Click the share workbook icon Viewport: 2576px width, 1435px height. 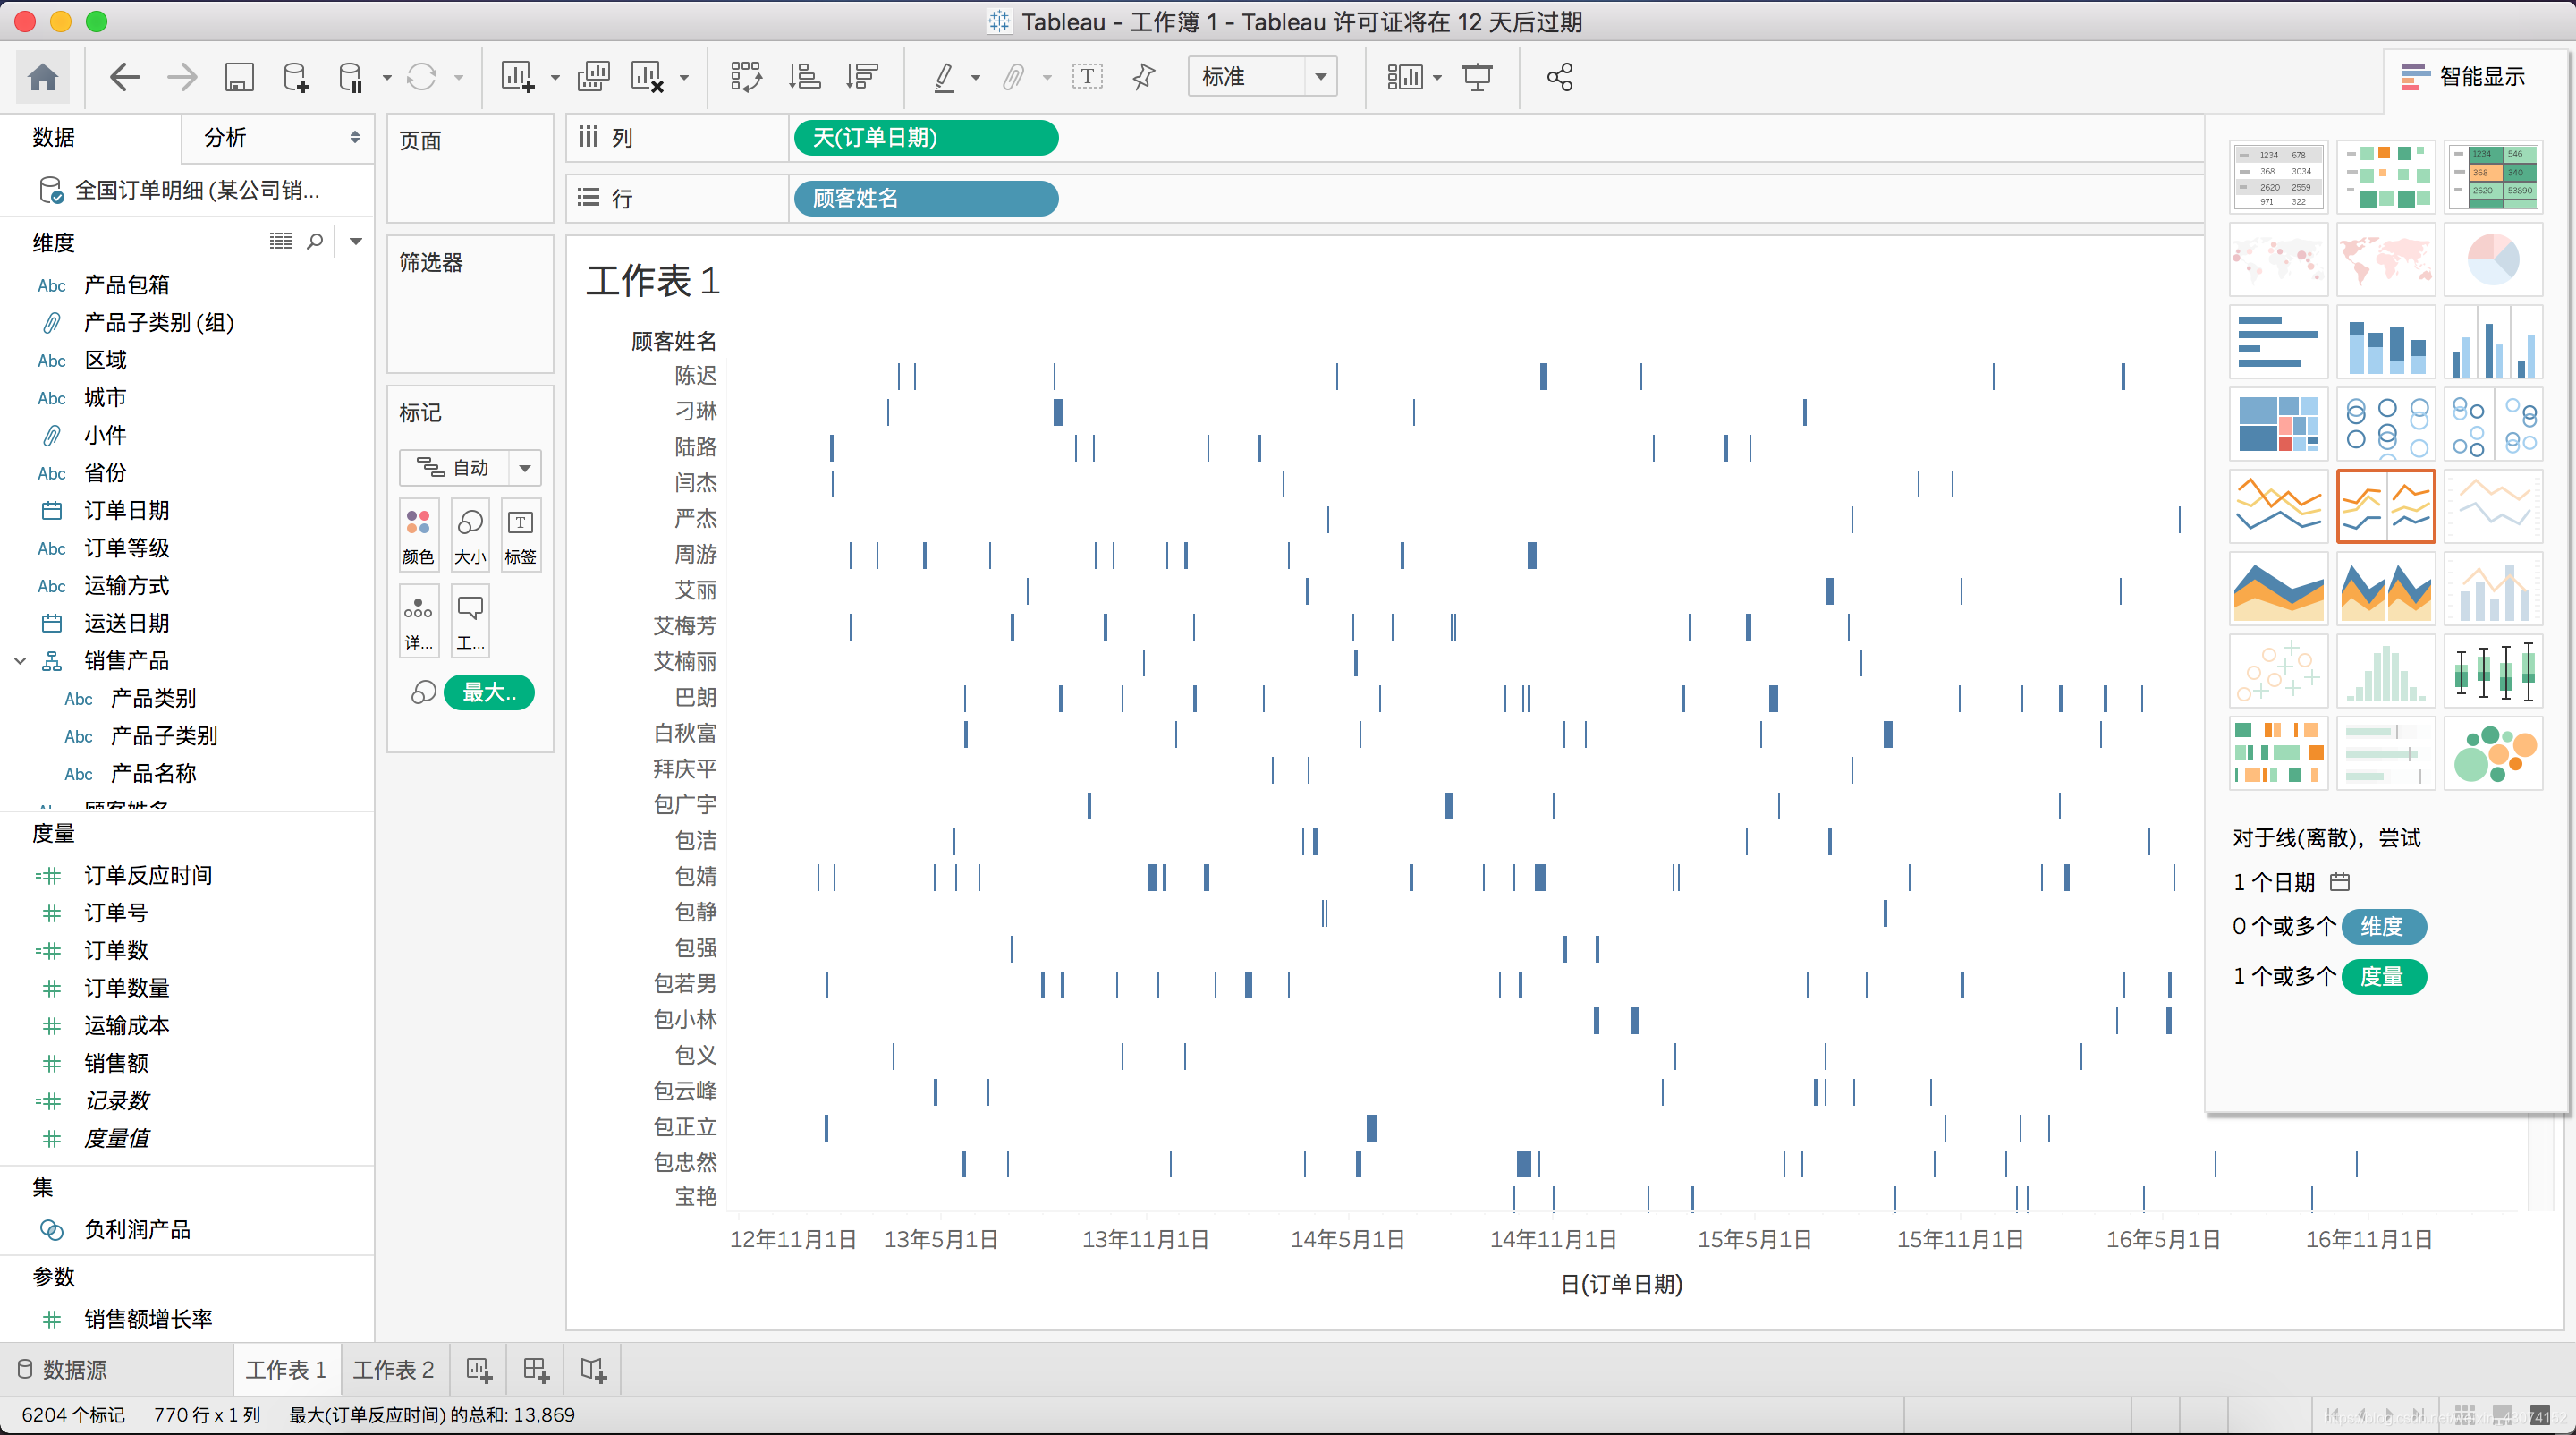pyautogui.click(x=1560, y=77)
